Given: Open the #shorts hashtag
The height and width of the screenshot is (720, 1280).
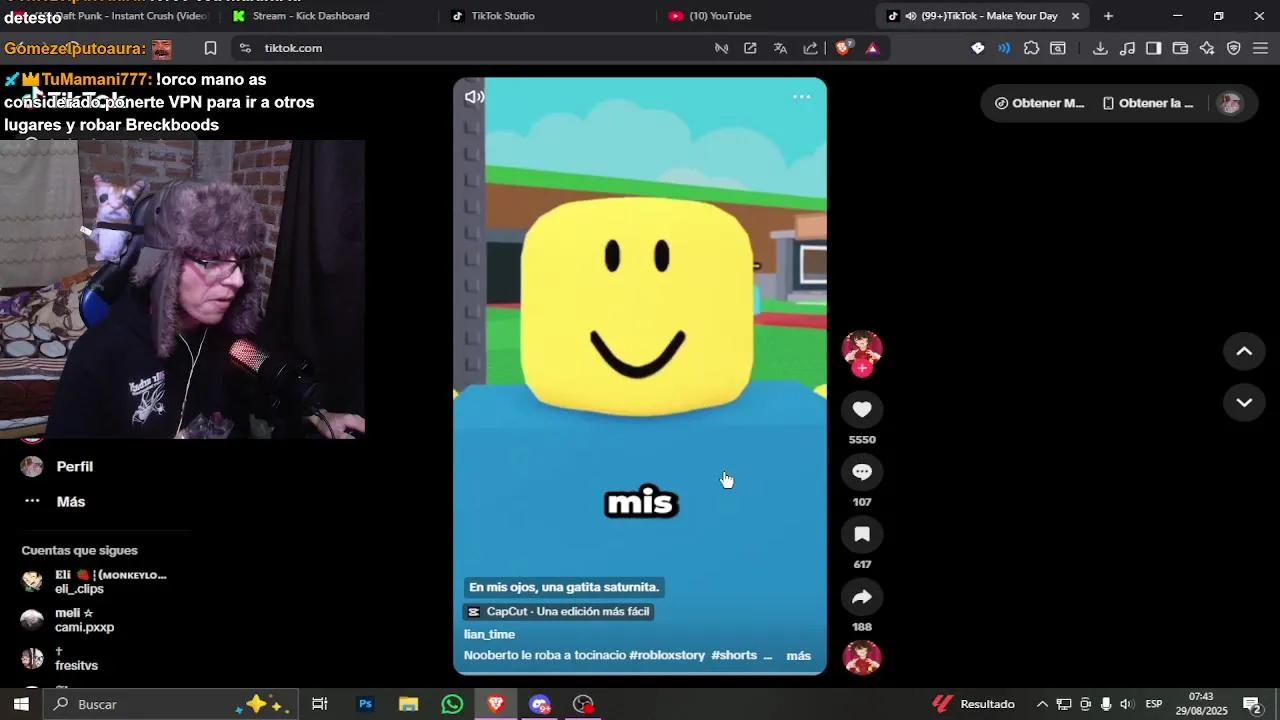Looking at the screenshot, I should pos(734,656).
